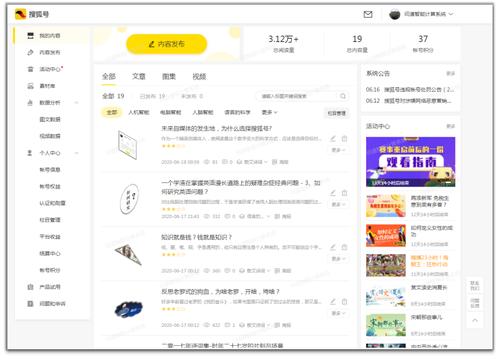Click the 反思老罗 article blue thumbnail
Image resolution: width=500 pixels, height=360 pixels.
click(x=128, y=309)
